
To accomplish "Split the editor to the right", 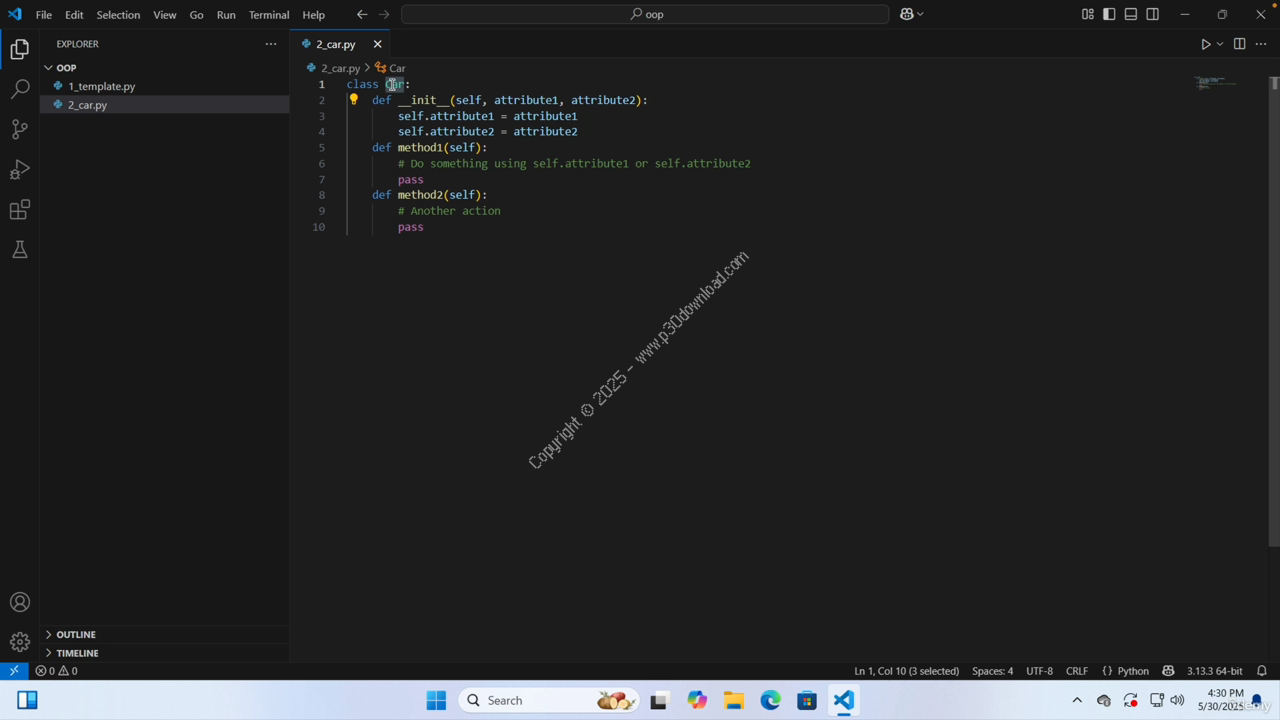I will [x=1239, y=44].
